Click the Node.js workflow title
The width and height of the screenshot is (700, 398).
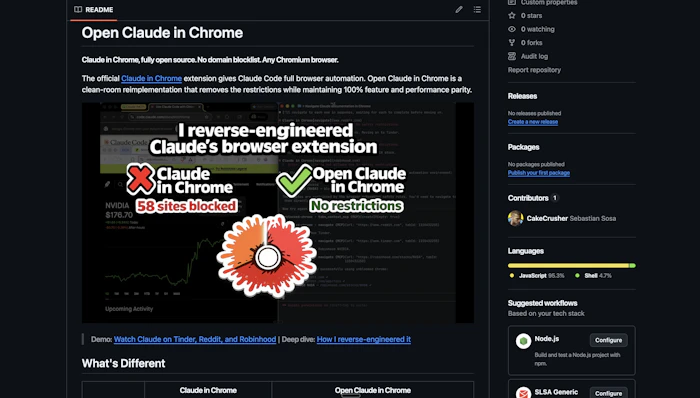[x=547, y=339]
